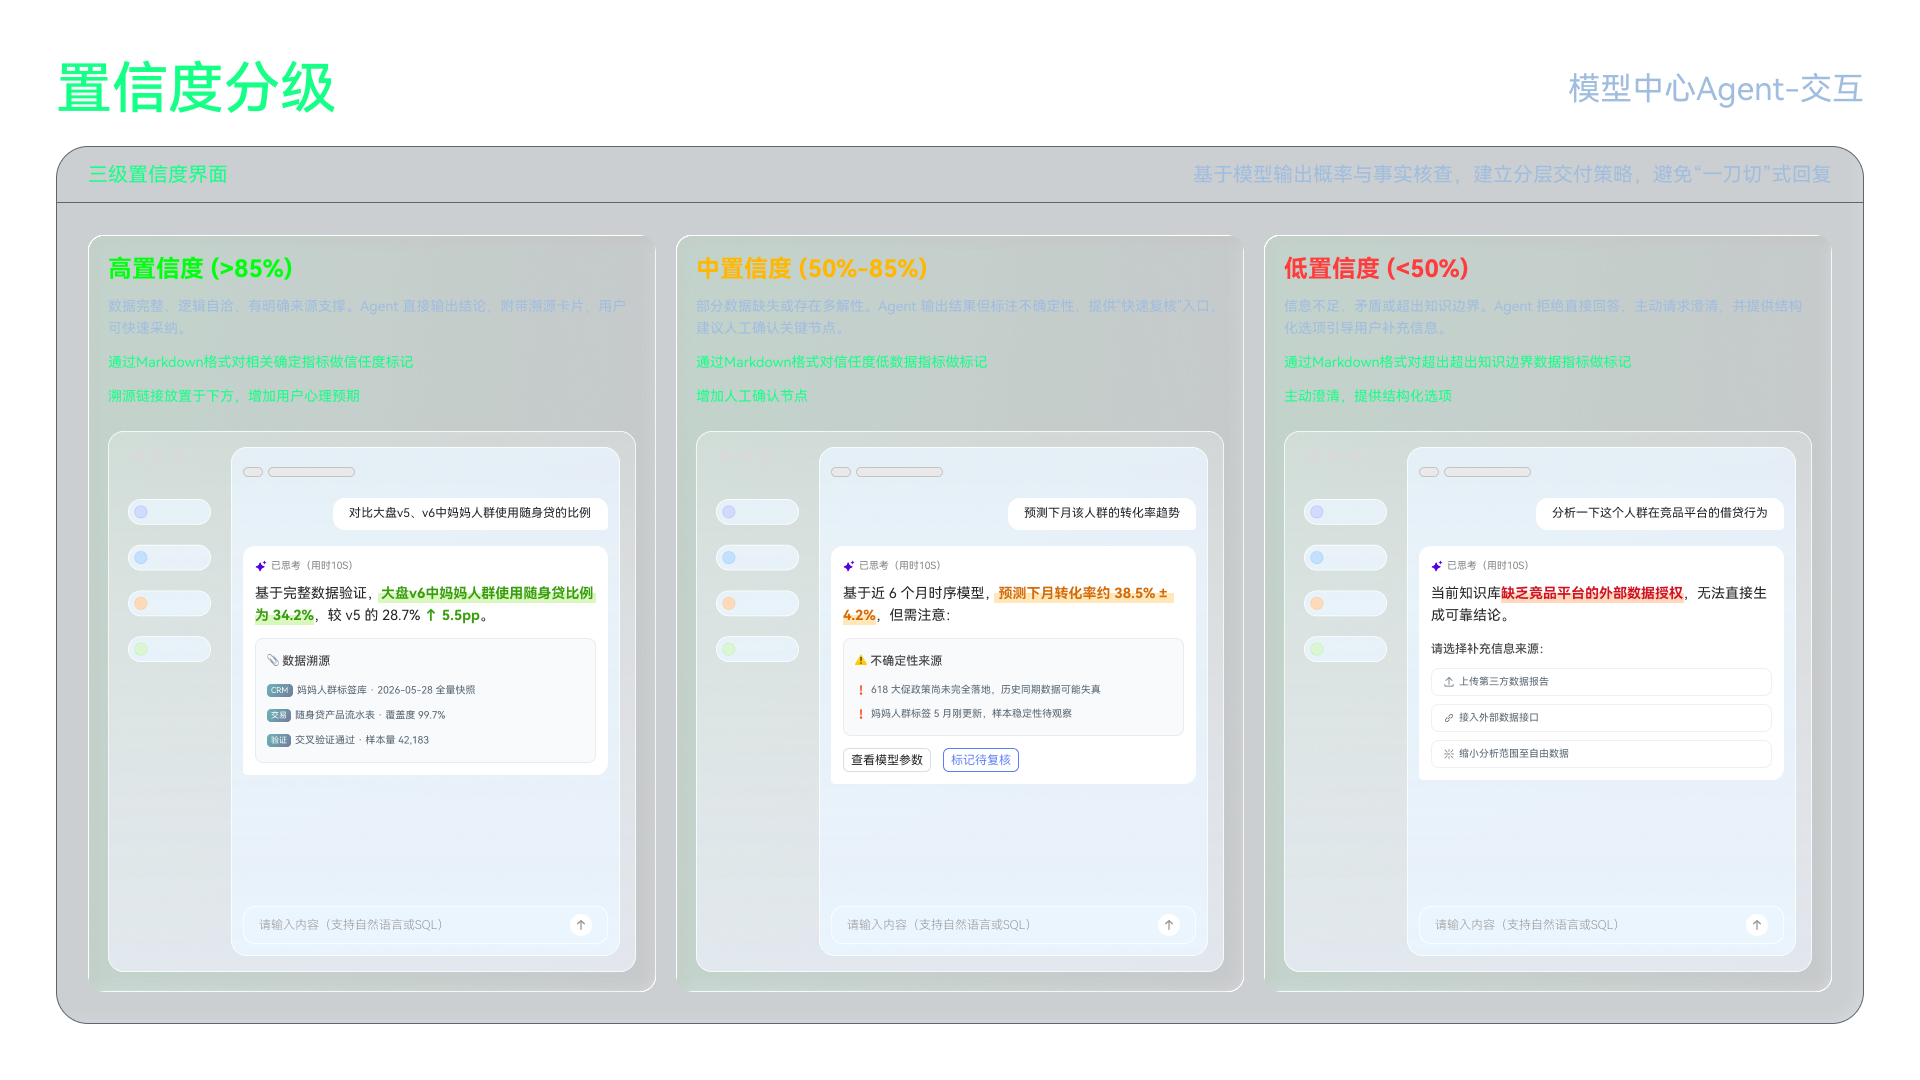Select the 缩小分析范围至自由数据 option
This screenshot has height=1080, width=1920.
click(x=1601, y=754)
